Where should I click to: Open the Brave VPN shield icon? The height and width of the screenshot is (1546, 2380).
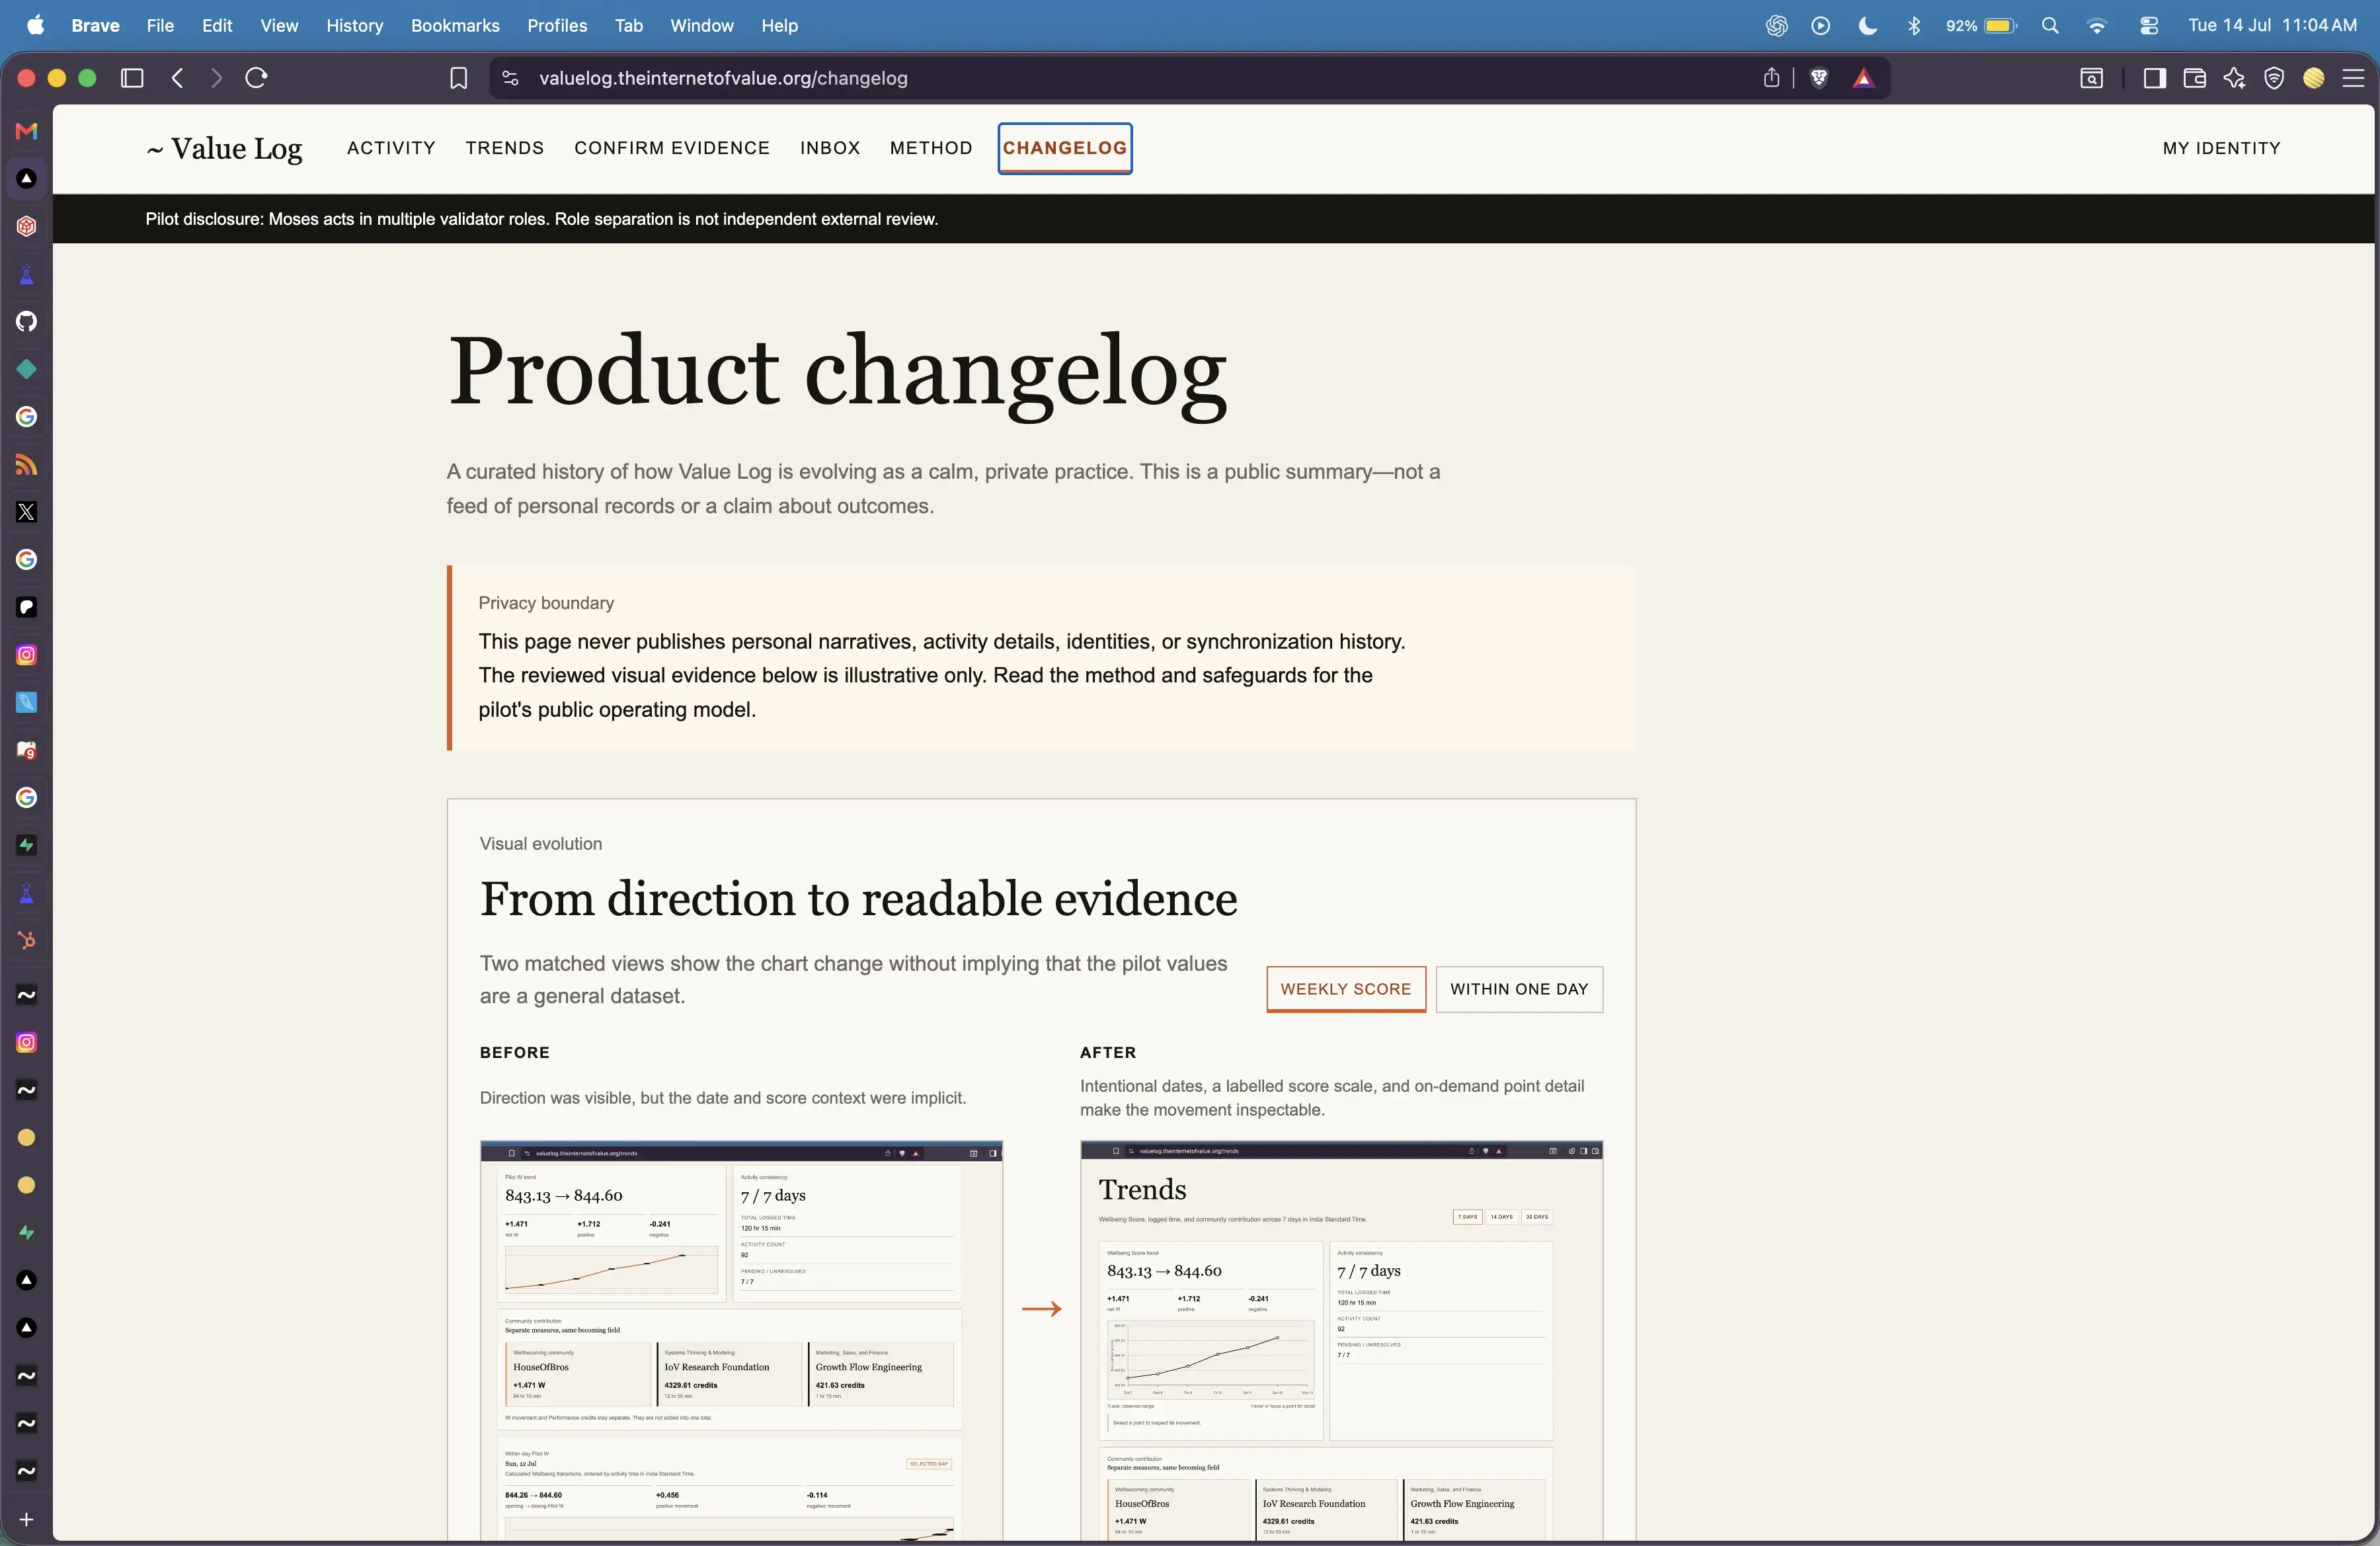[x=2274, y=78]
